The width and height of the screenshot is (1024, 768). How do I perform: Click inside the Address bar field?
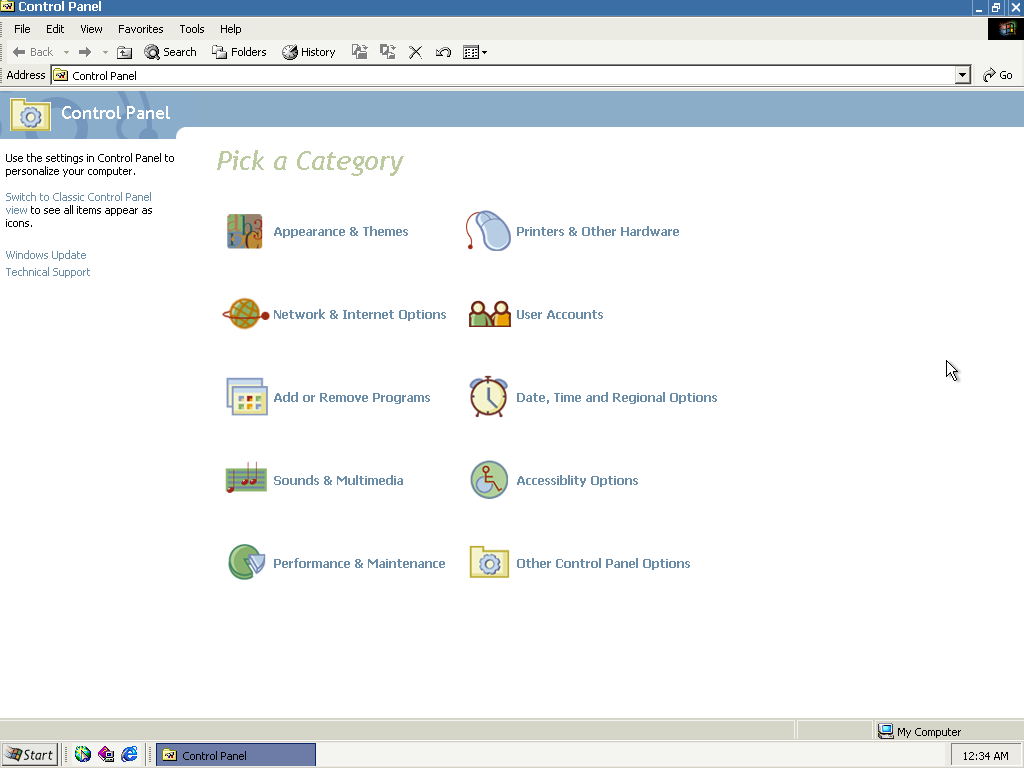pos(500,75)
